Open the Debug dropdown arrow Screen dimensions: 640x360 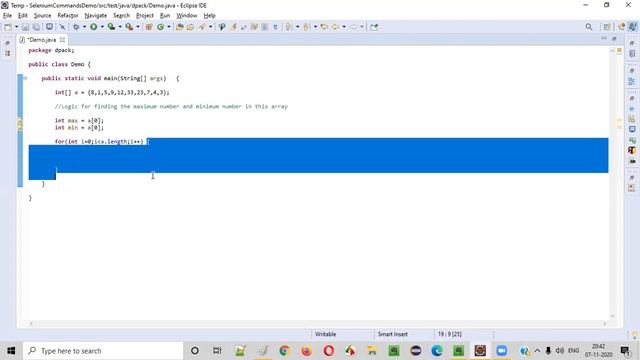tap(84, 27)
